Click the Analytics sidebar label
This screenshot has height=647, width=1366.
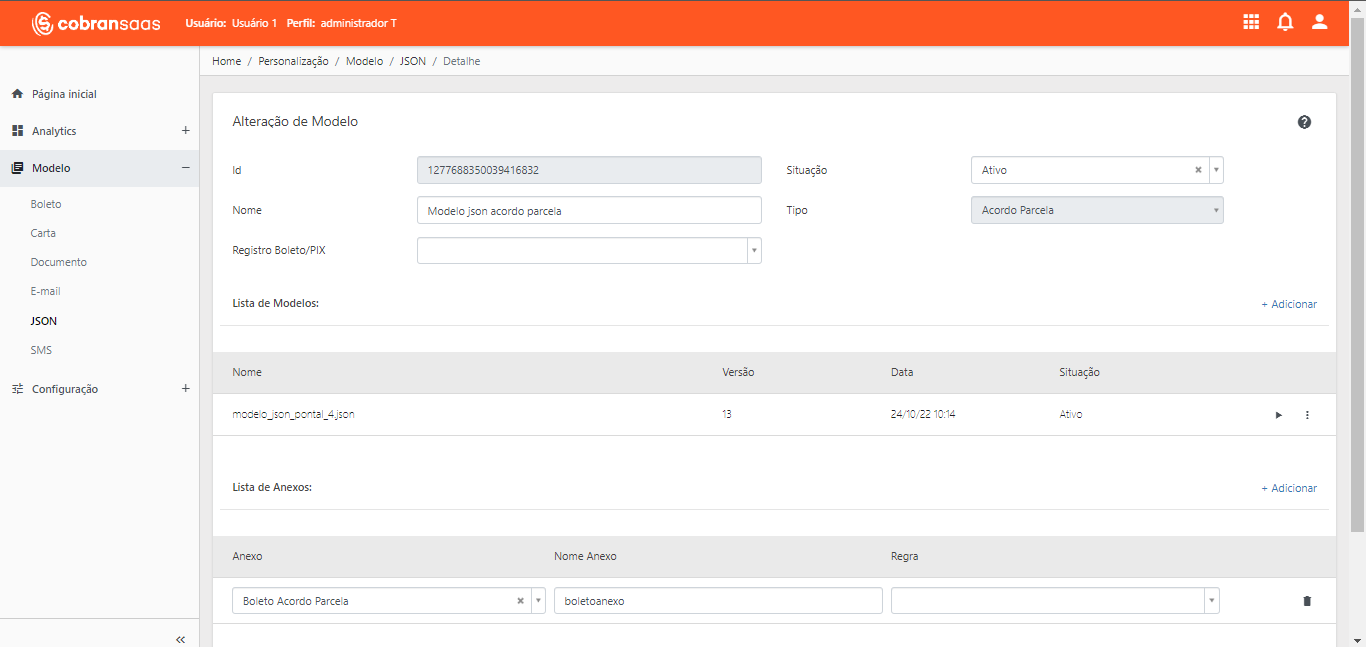54,131
